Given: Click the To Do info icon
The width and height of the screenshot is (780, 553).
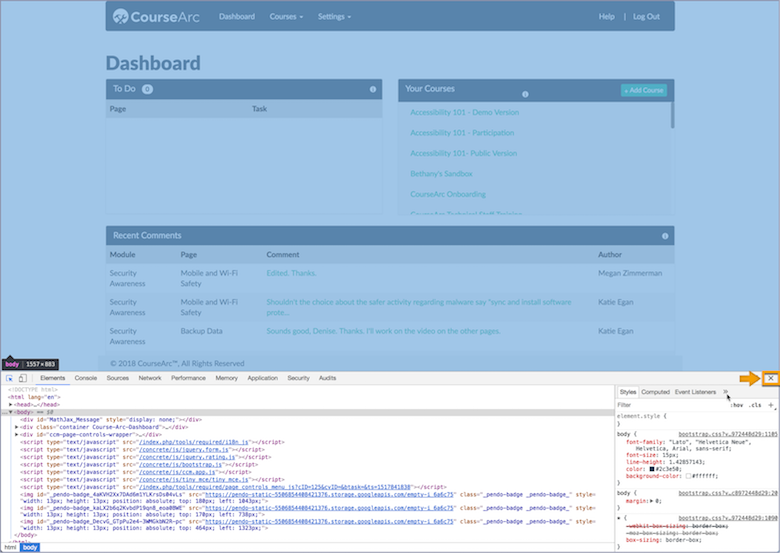Looking at the screenshot, I should coord(373,90).
